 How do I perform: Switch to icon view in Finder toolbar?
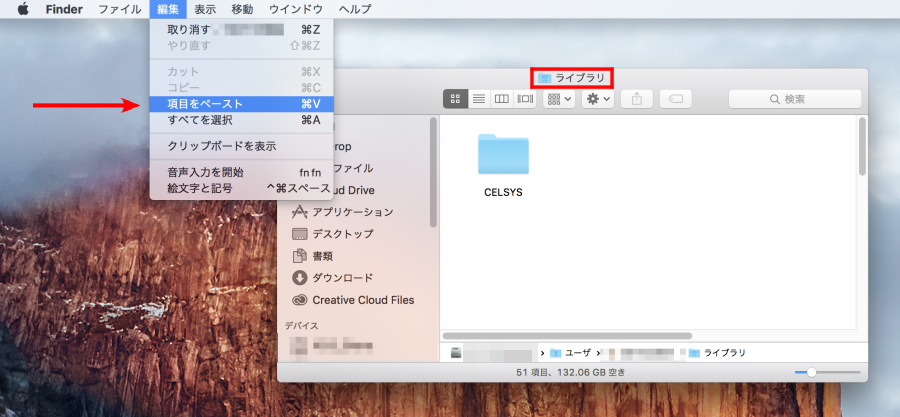click(x=456, y=99)
